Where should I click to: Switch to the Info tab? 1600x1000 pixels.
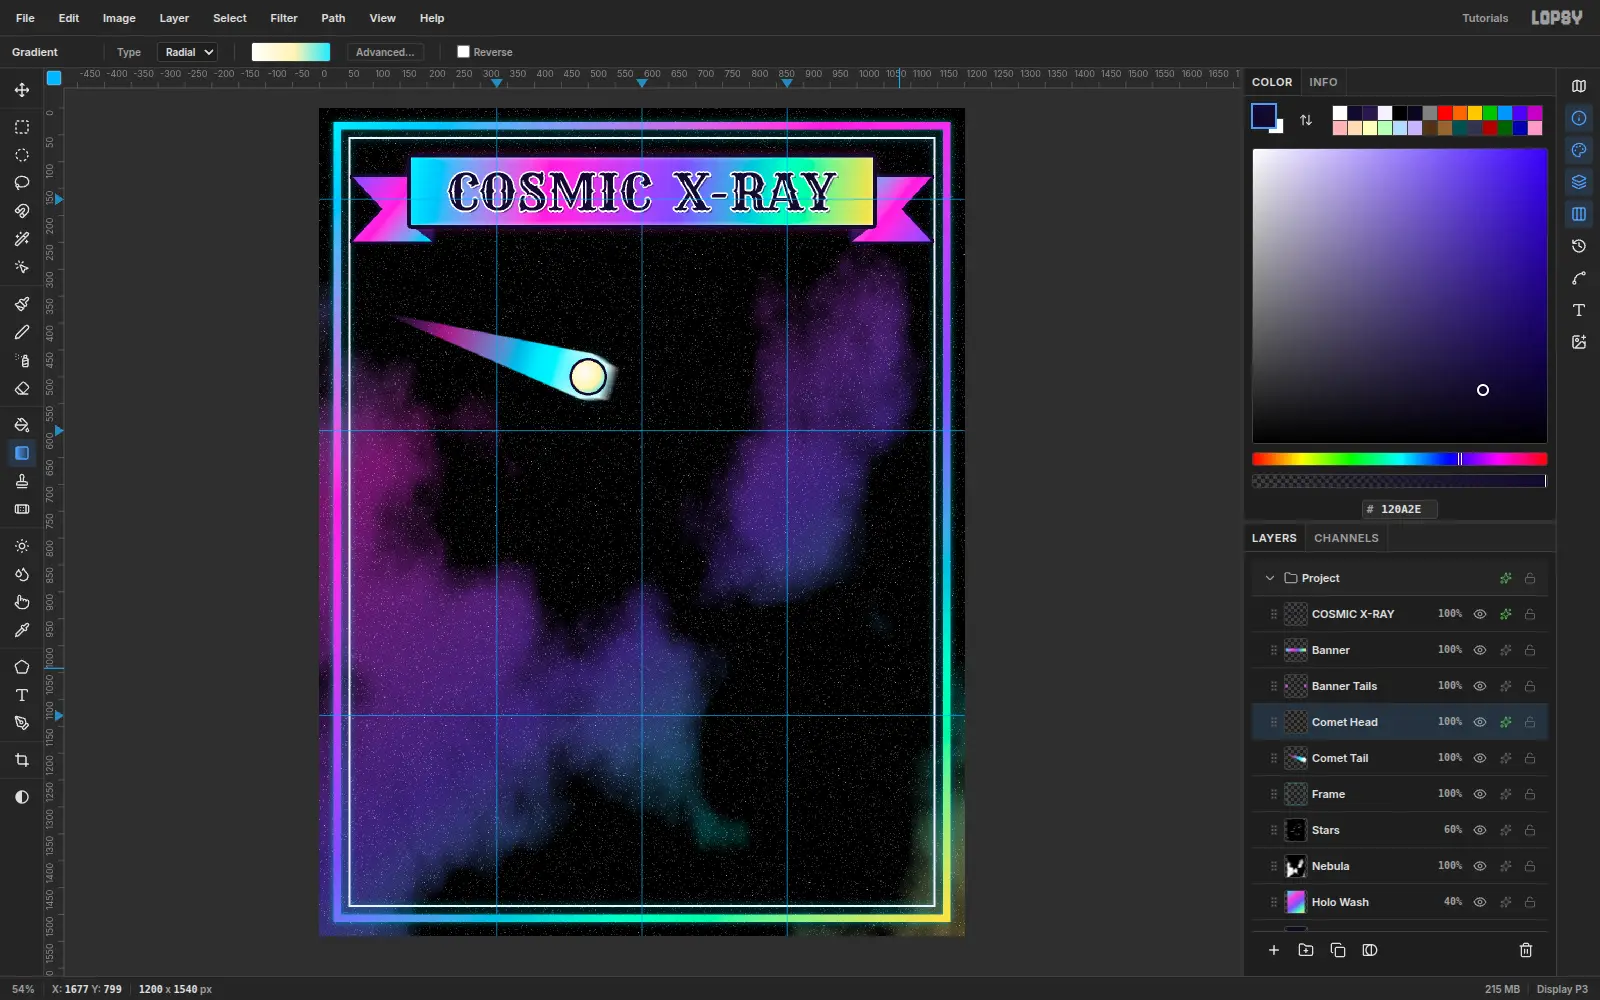point(1323,82)
